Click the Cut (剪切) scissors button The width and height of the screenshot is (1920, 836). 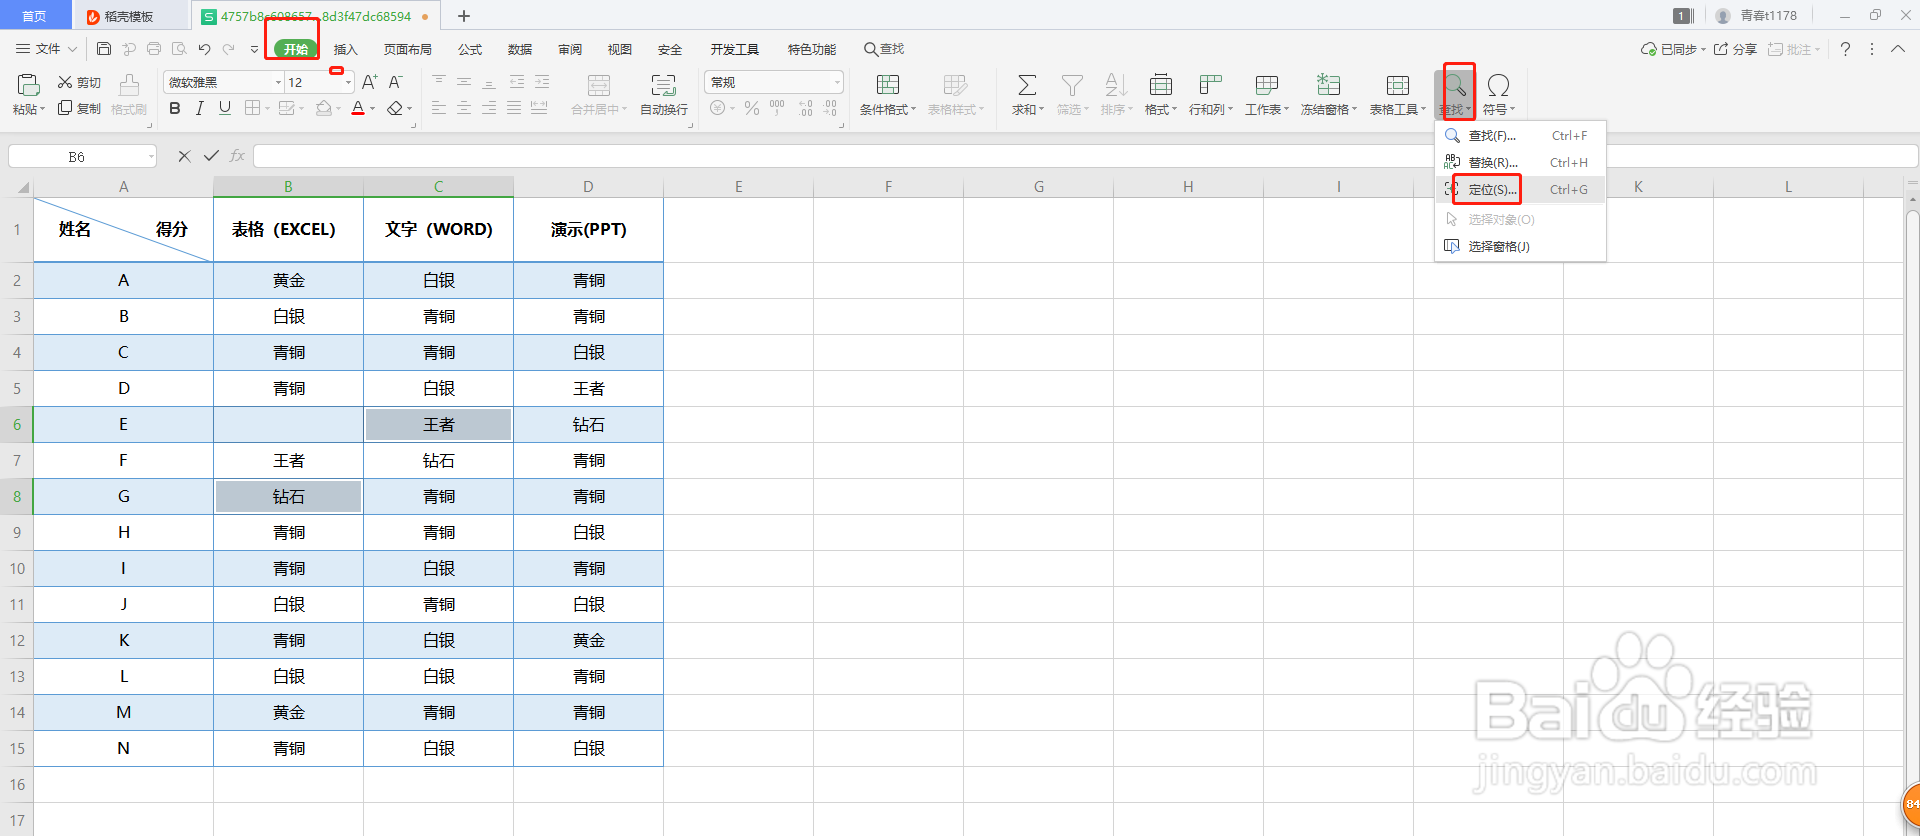click(79, 82)
